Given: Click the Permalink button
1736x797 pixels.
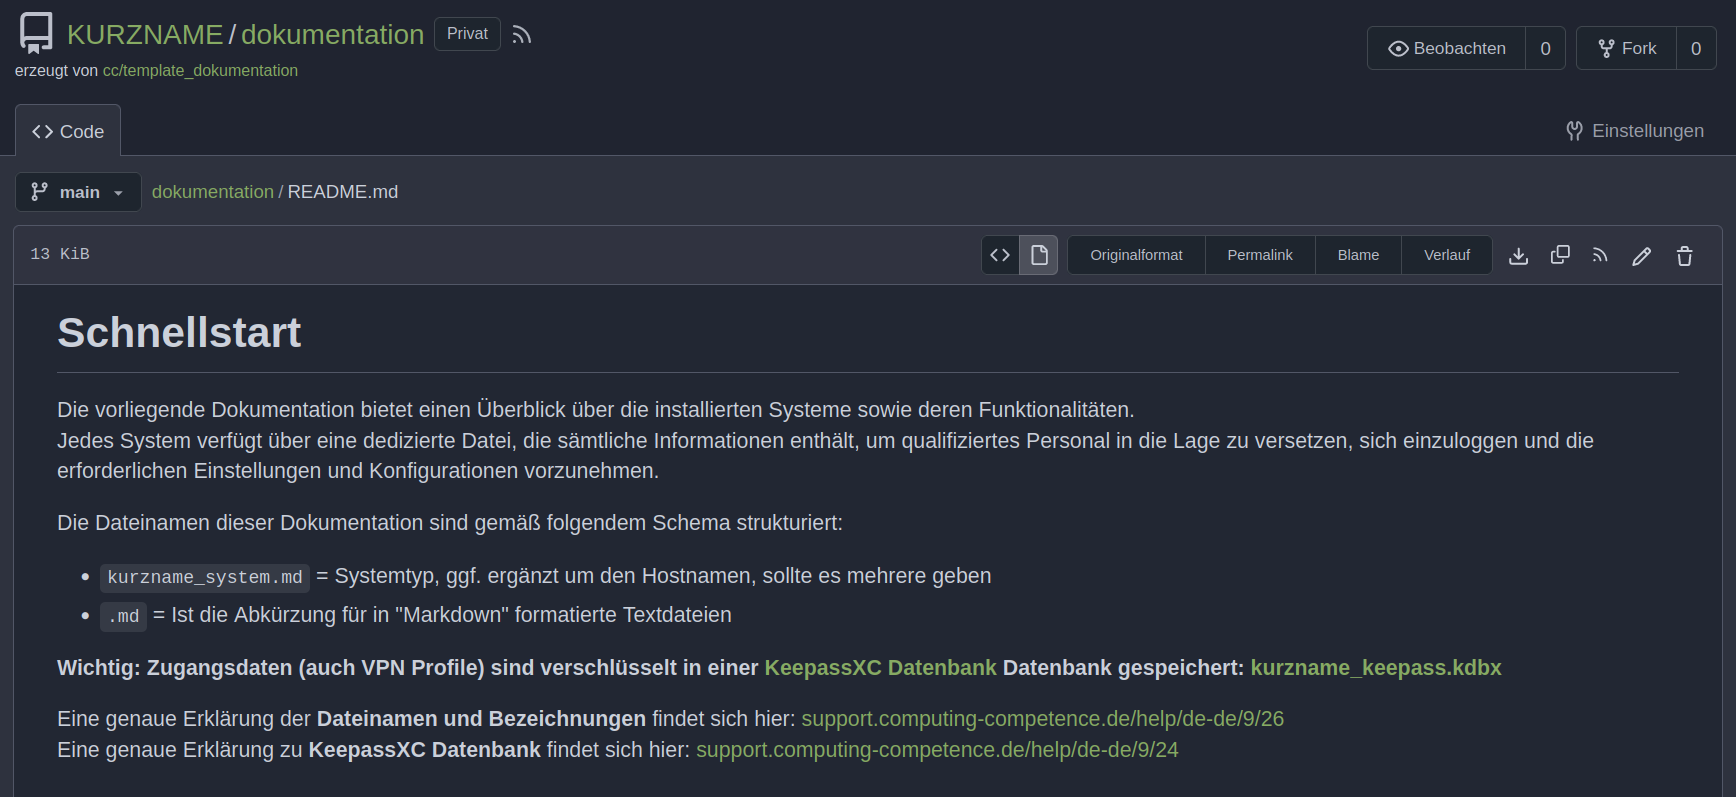Looking at the screenshot, I should [1260, 255].
